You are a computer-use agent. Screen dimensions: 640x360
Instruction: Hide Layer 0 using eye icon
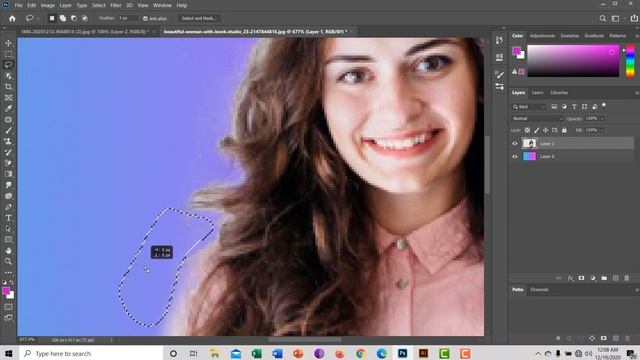click(x=515, y=156)
